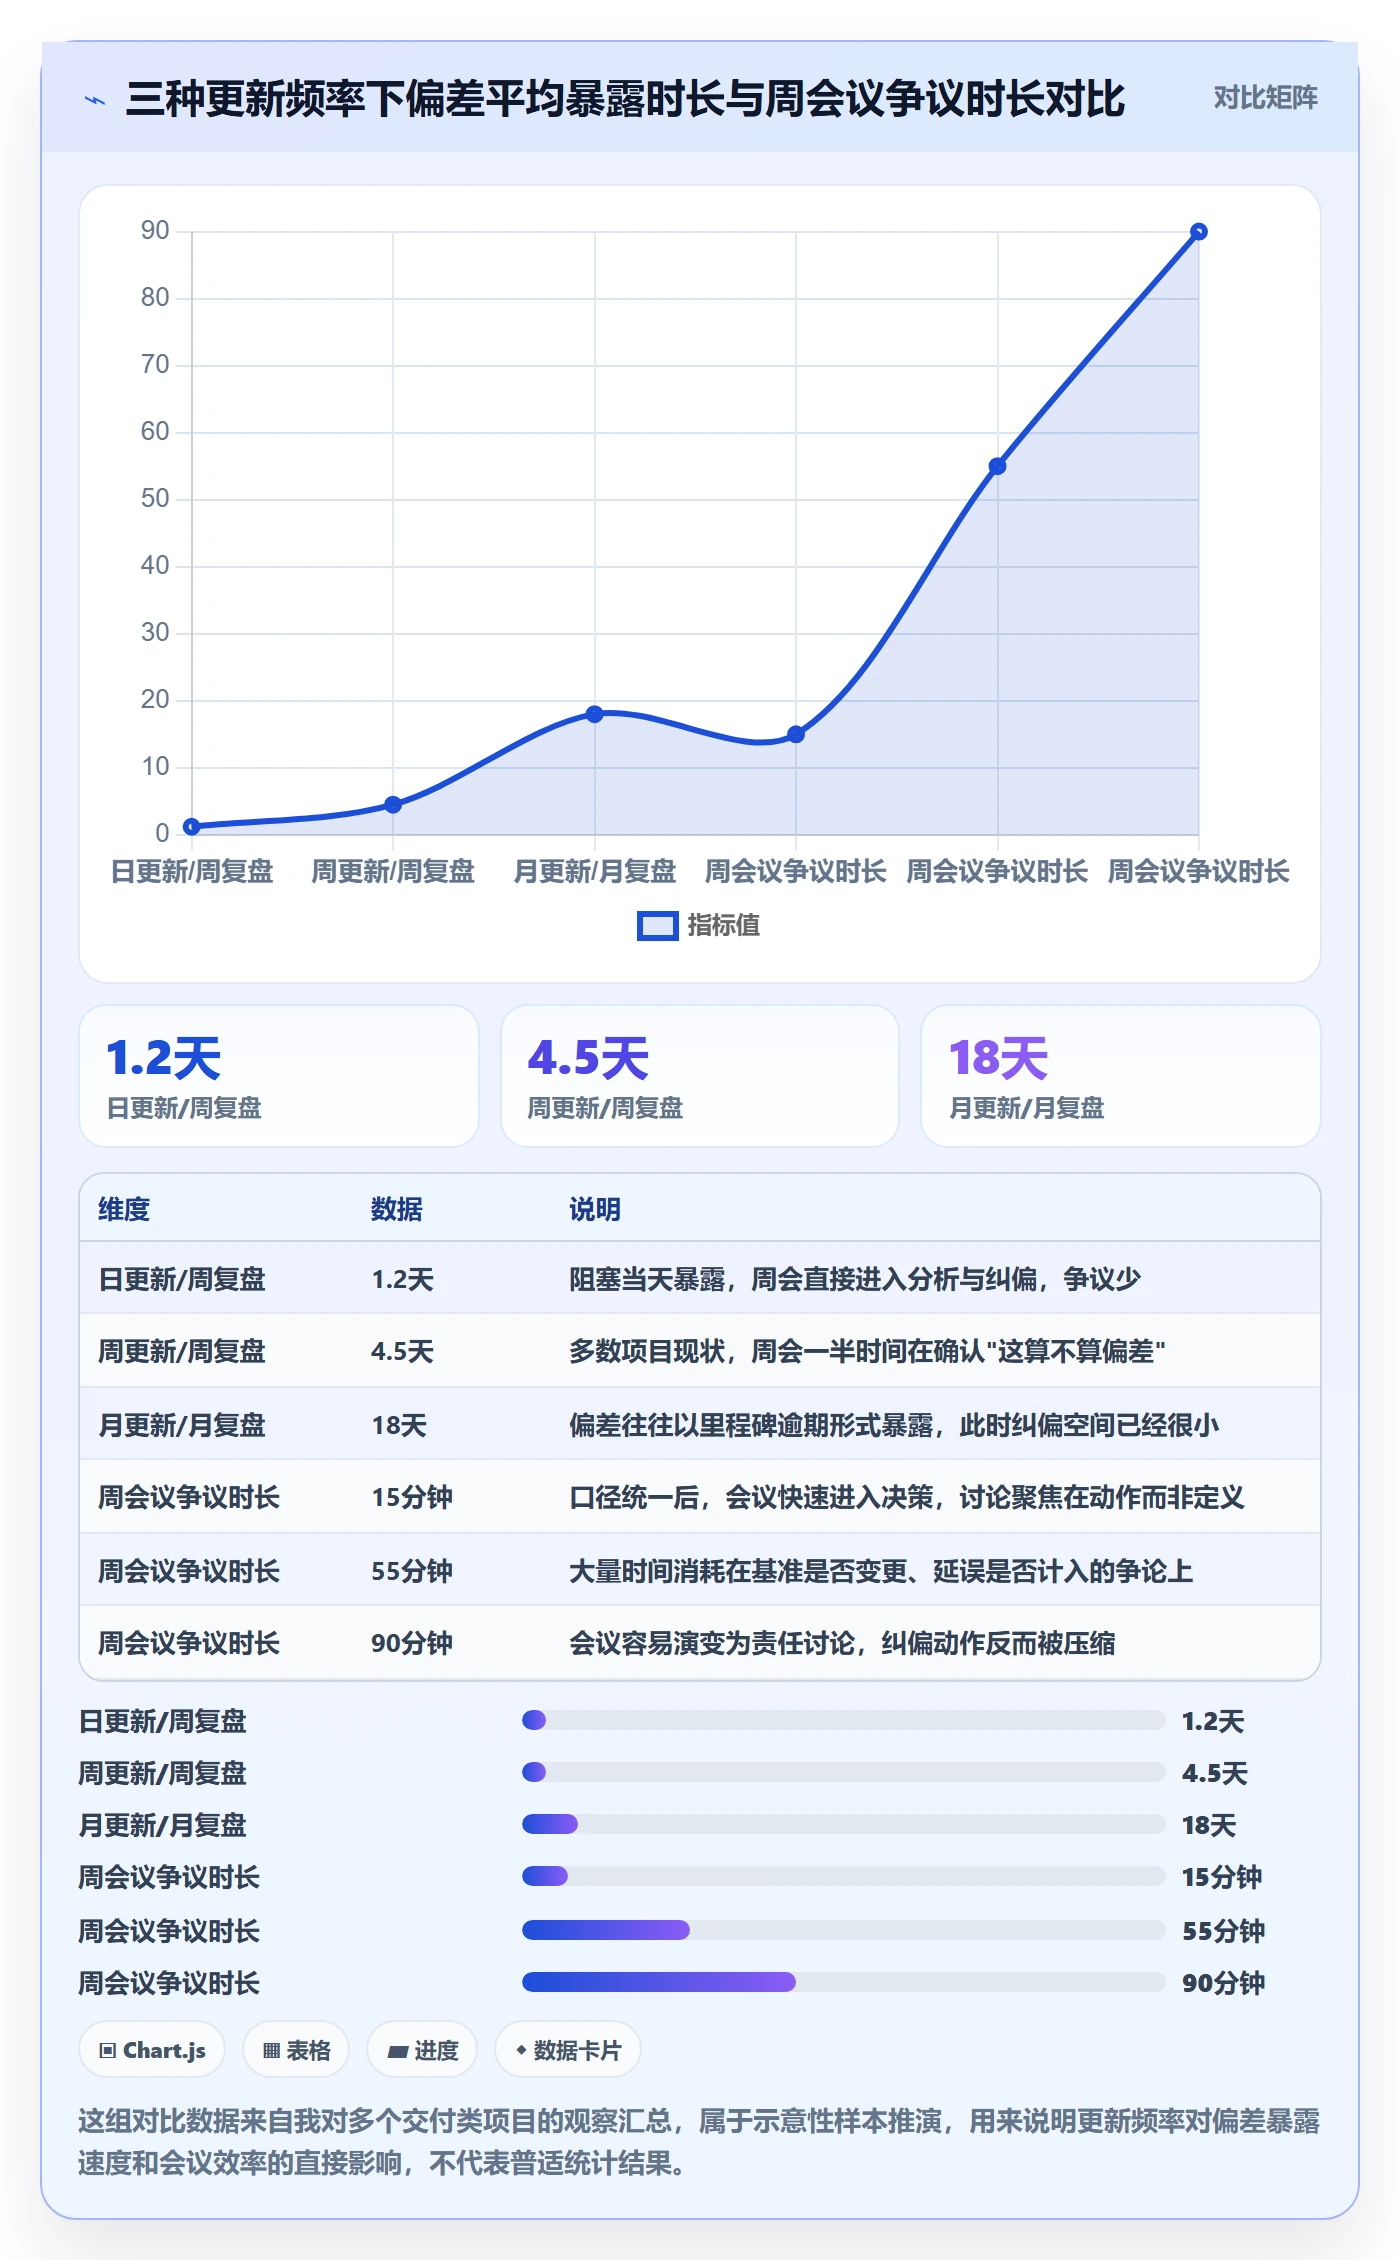Click the 数据 table column header

397,1209
